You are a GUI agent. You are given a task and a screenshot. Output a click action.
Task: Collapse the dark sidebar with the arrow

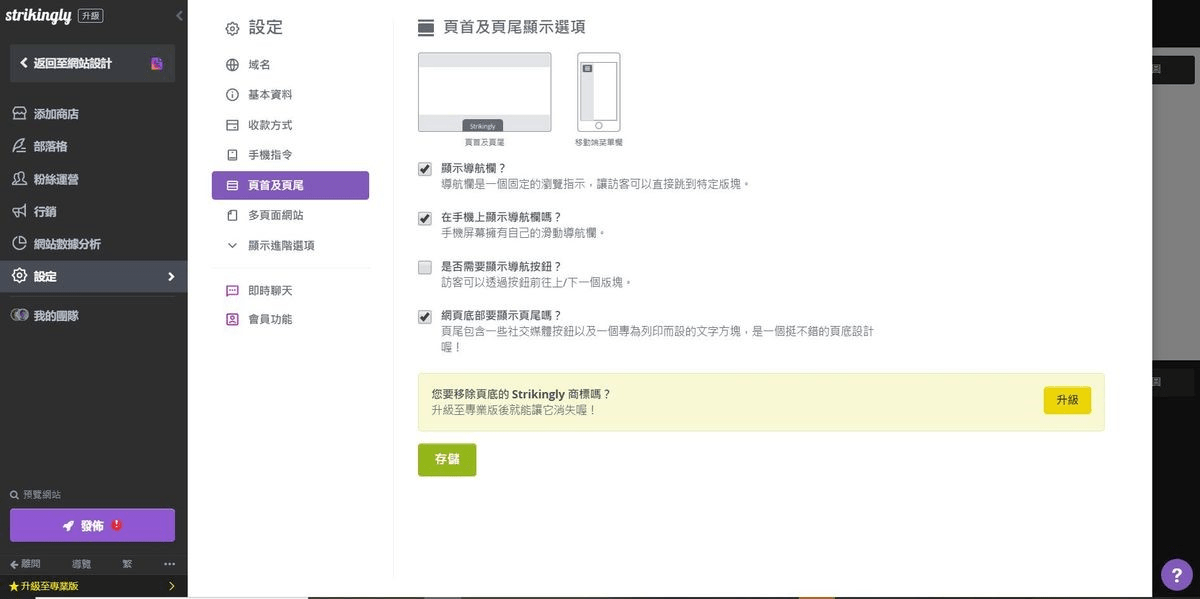pyautogui.click(x=179, y=15)
